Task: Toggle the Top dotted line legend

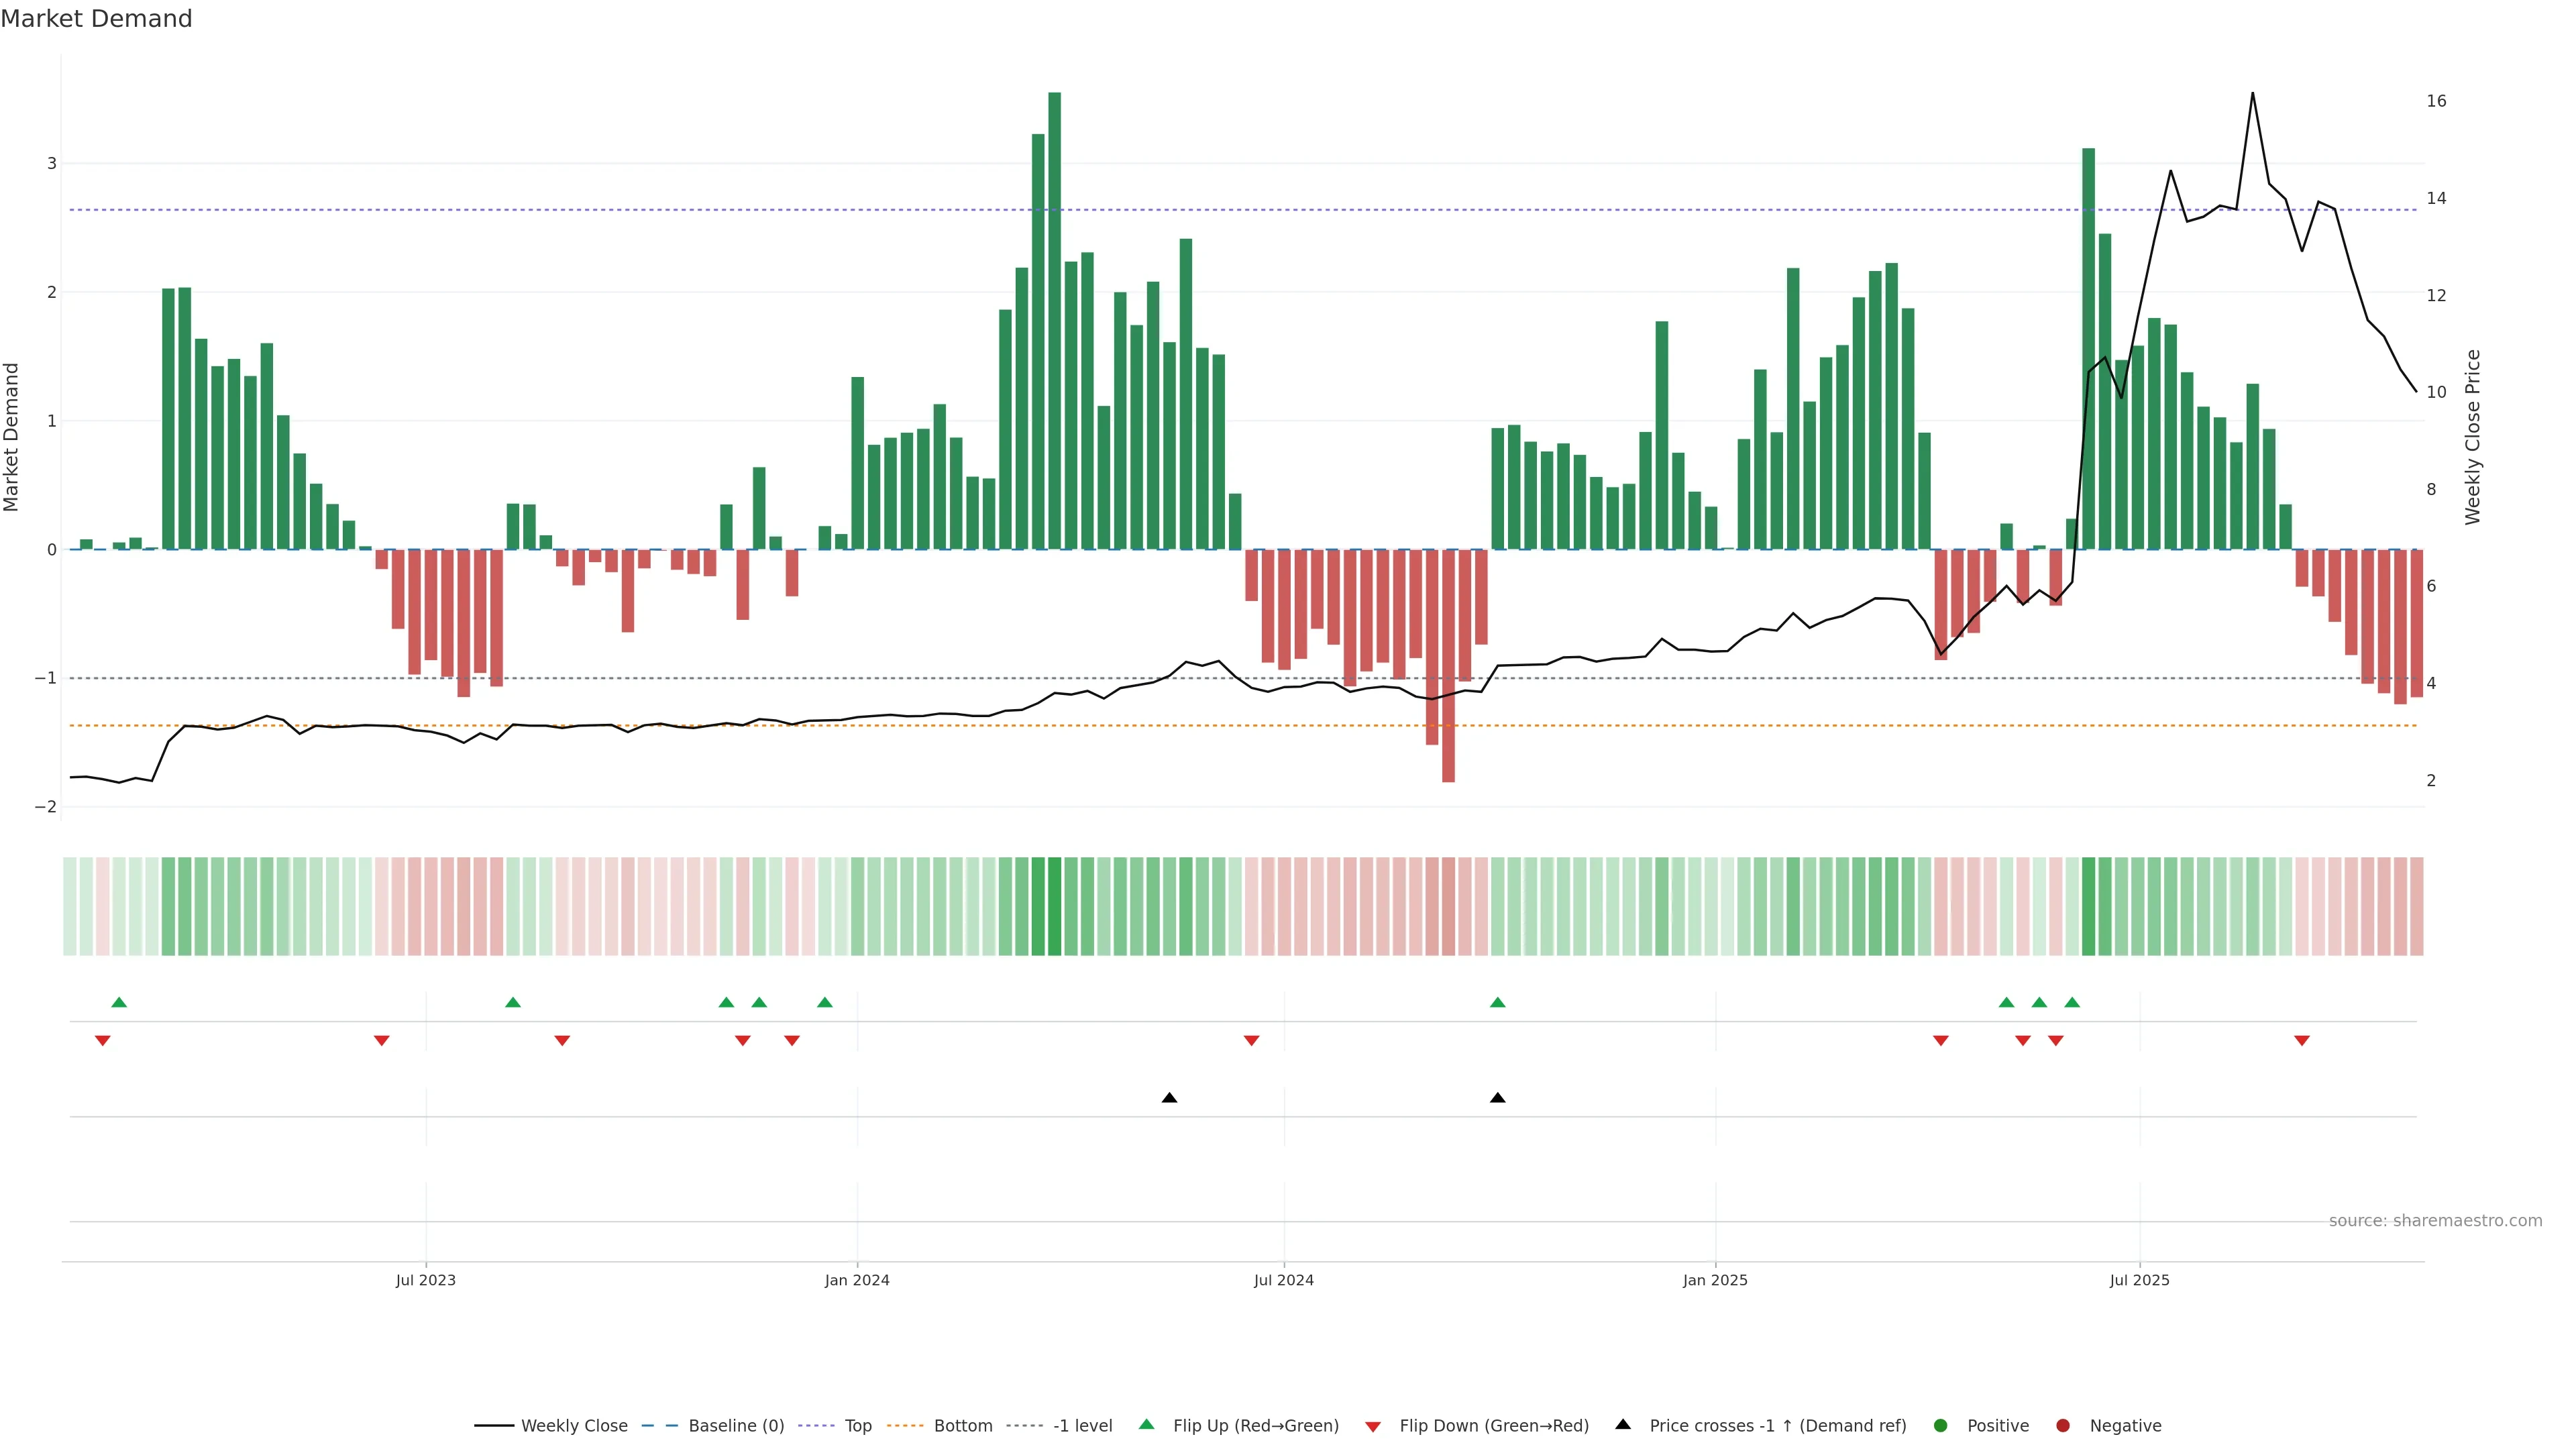Action: [x=857, y=1426]
